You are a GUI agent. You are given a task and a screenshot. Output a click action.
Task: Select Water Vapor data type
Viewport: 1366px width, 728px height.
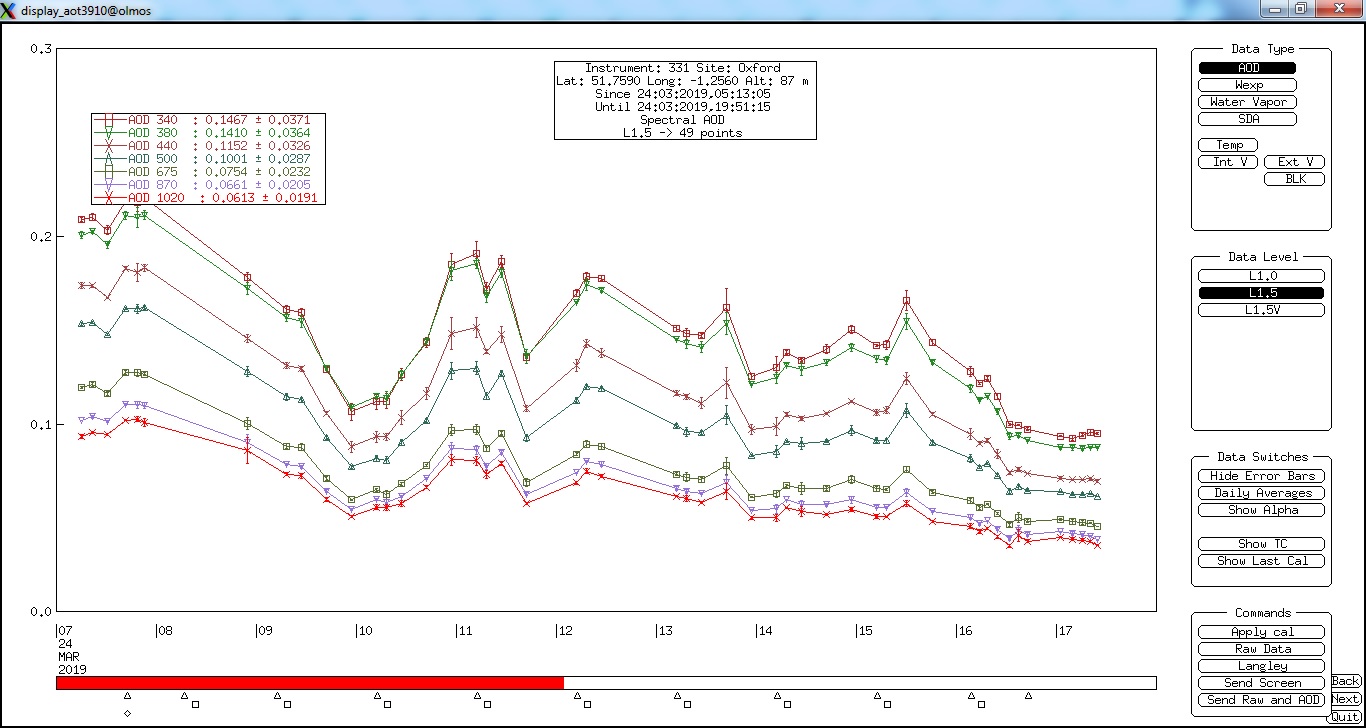[x=1247, y=102]
